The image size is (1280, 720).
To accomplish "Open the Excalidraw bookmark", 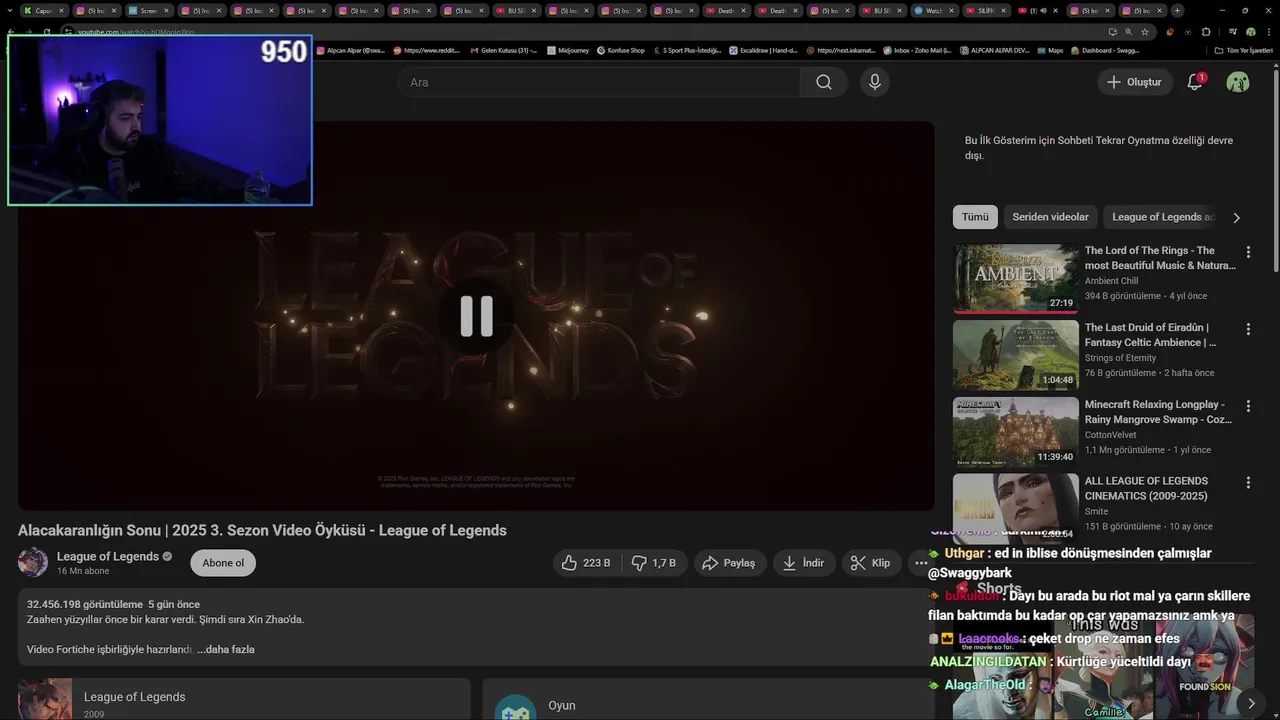I will (x=764, y=50).
